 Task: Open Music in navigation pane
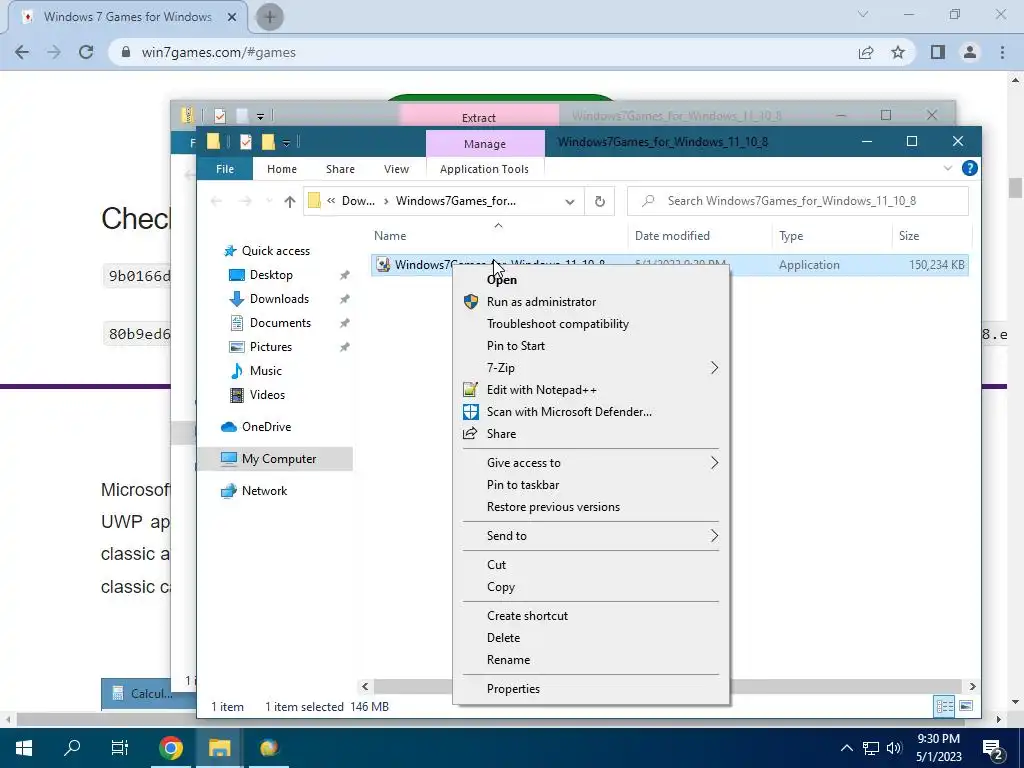[x=265, y=371]
